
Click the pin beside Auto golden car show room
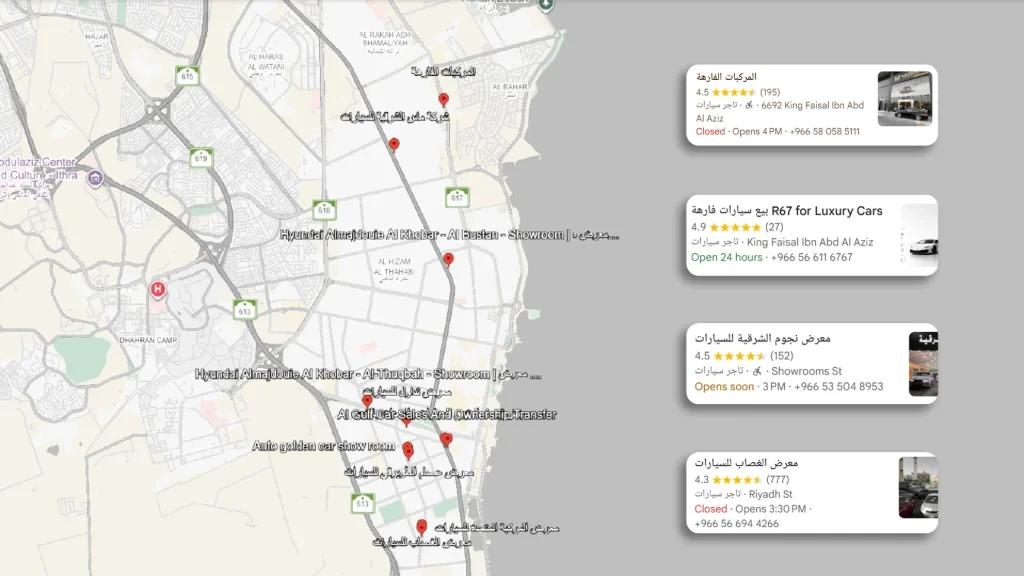pos(408,450)
